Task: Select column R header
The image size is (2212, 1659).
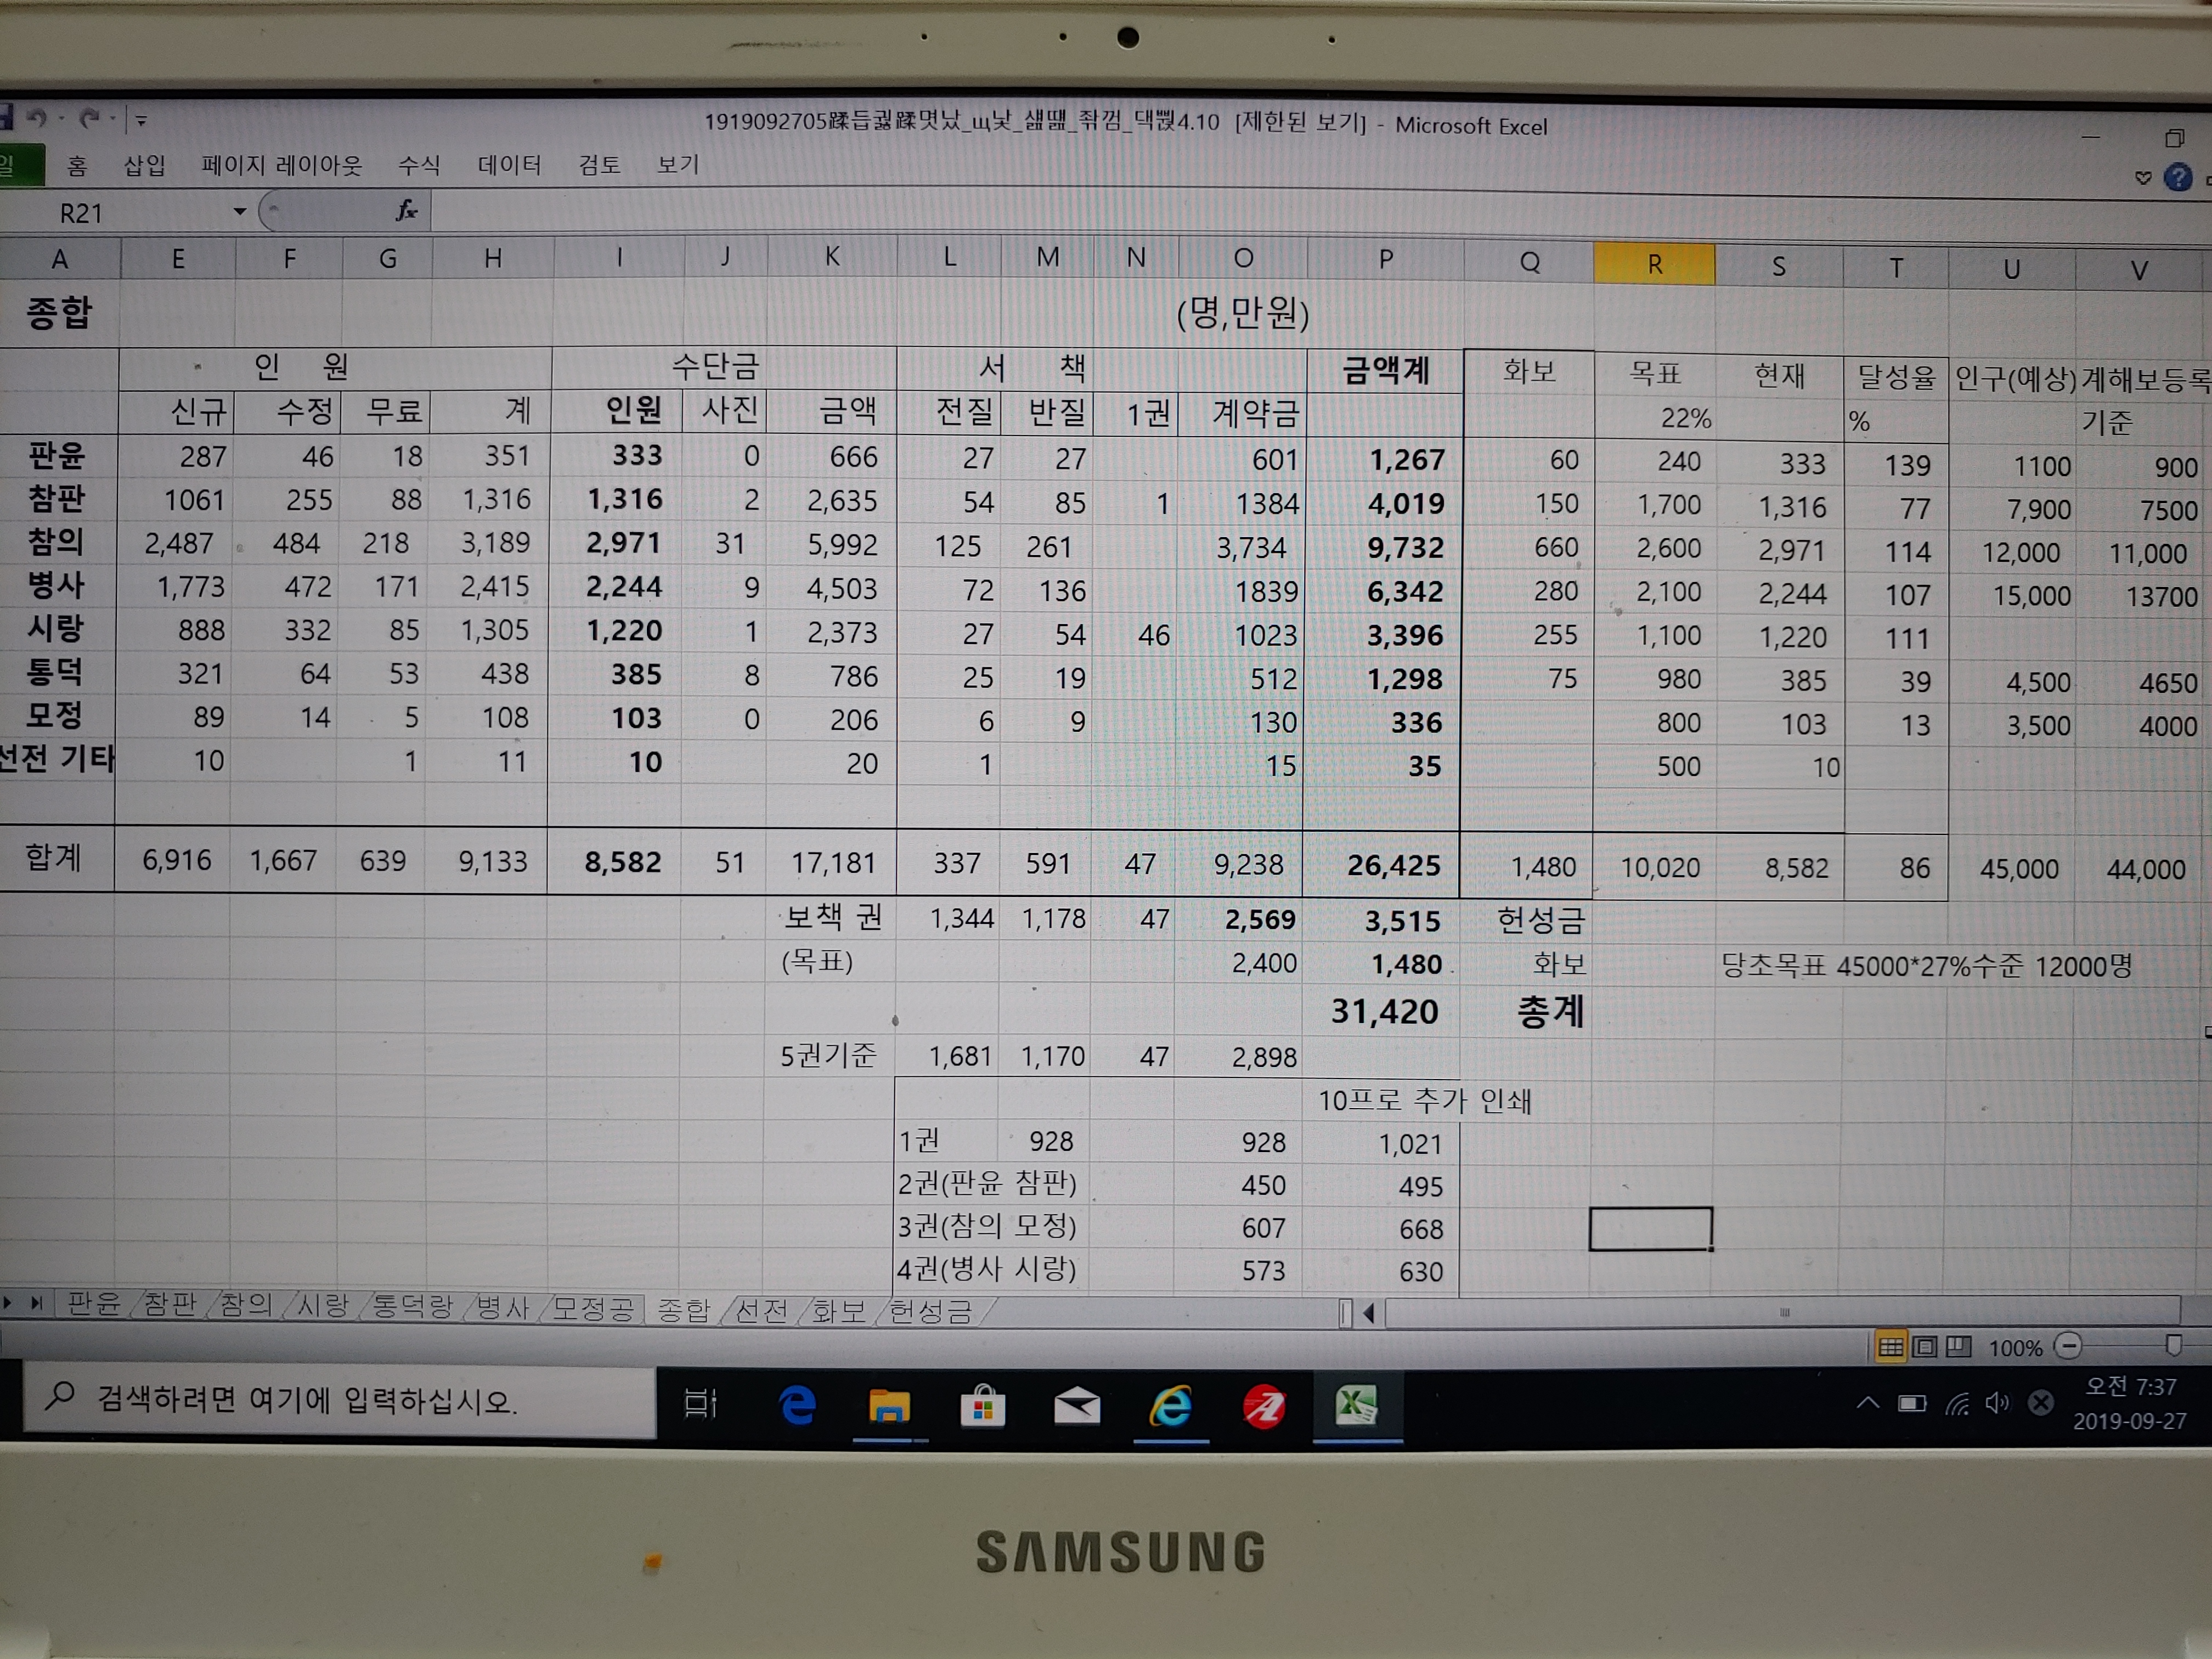Action: (x=1654, y=264)
